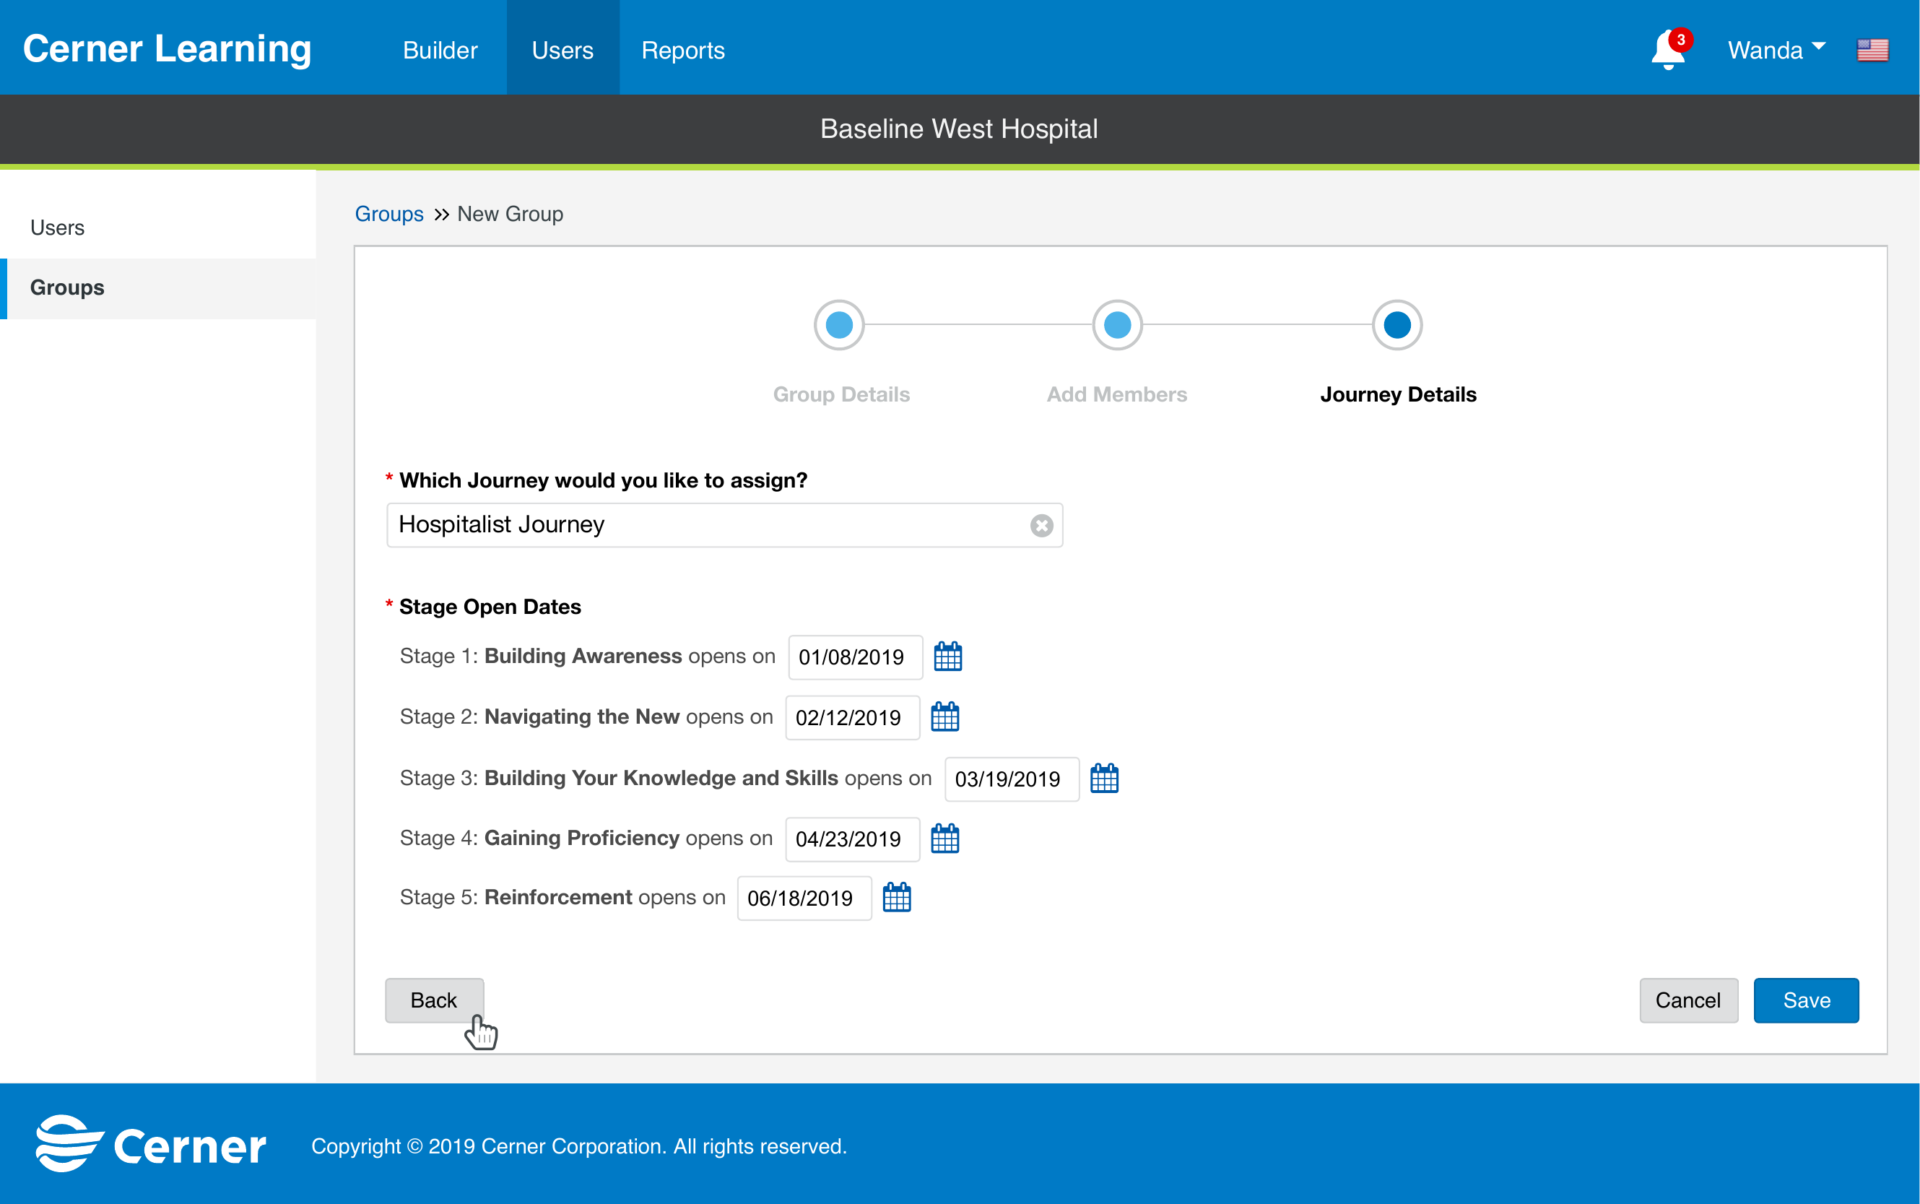The image size is (1920, 1204).
Task: Click the Groups breadcrumb link
Action: click(389, 214)
